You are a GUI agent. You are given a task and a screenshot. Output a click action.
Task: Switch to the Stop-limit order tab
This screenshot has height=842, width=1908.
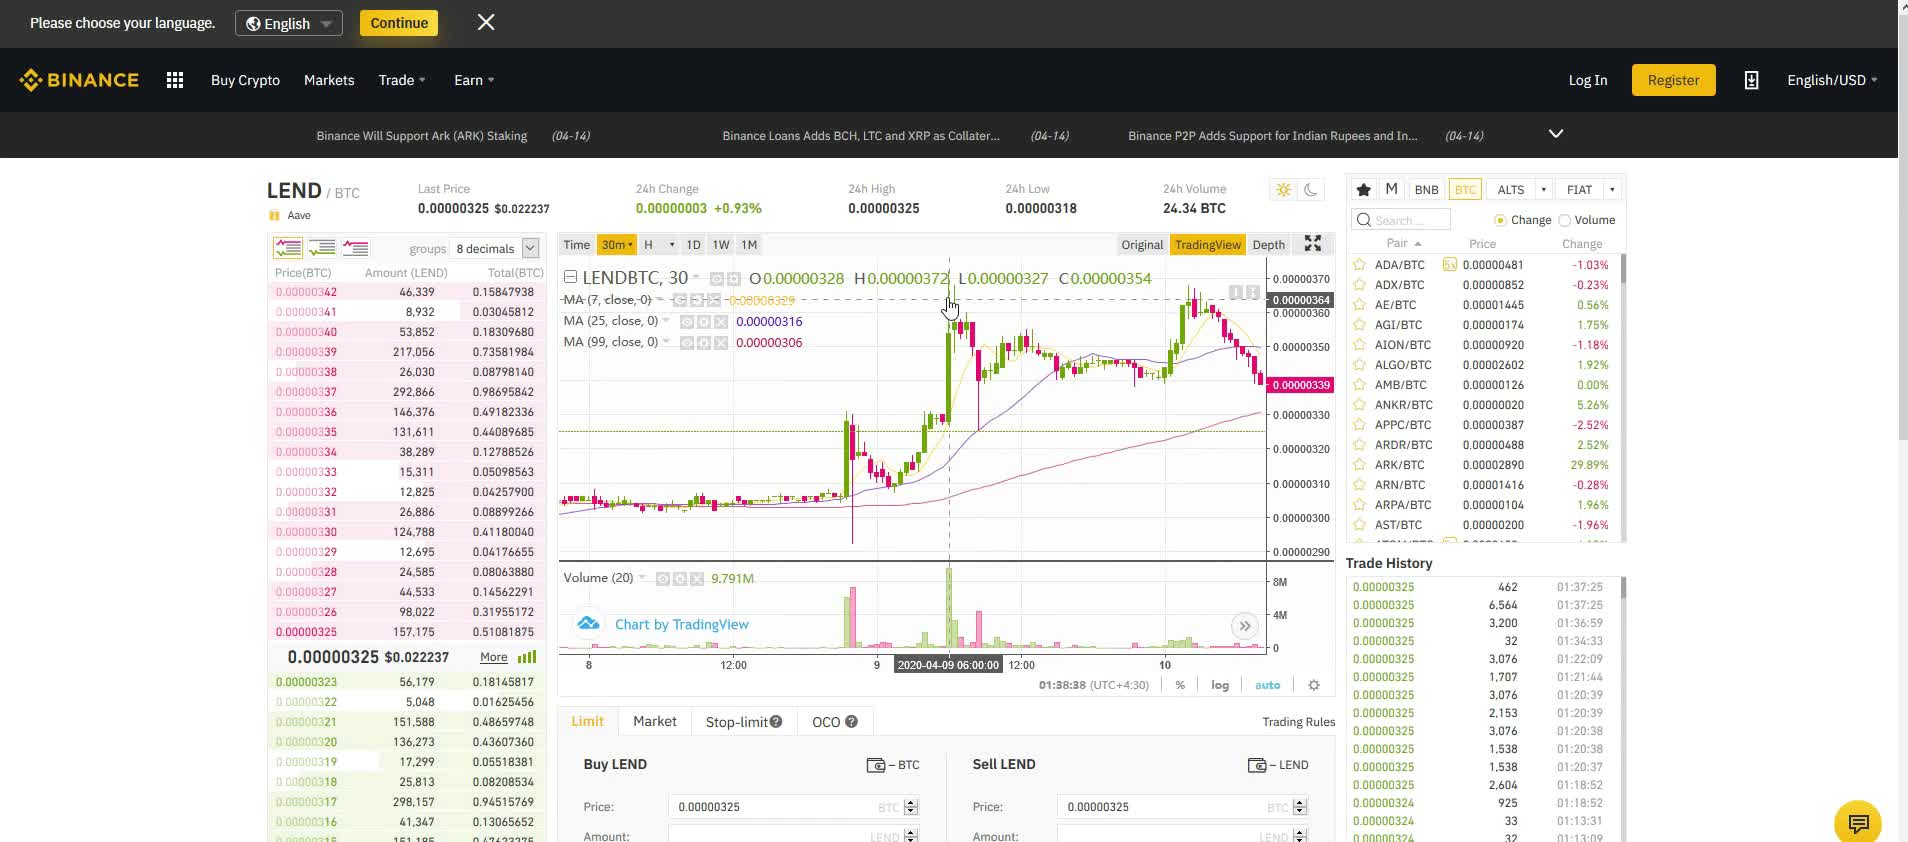point(744,722)
